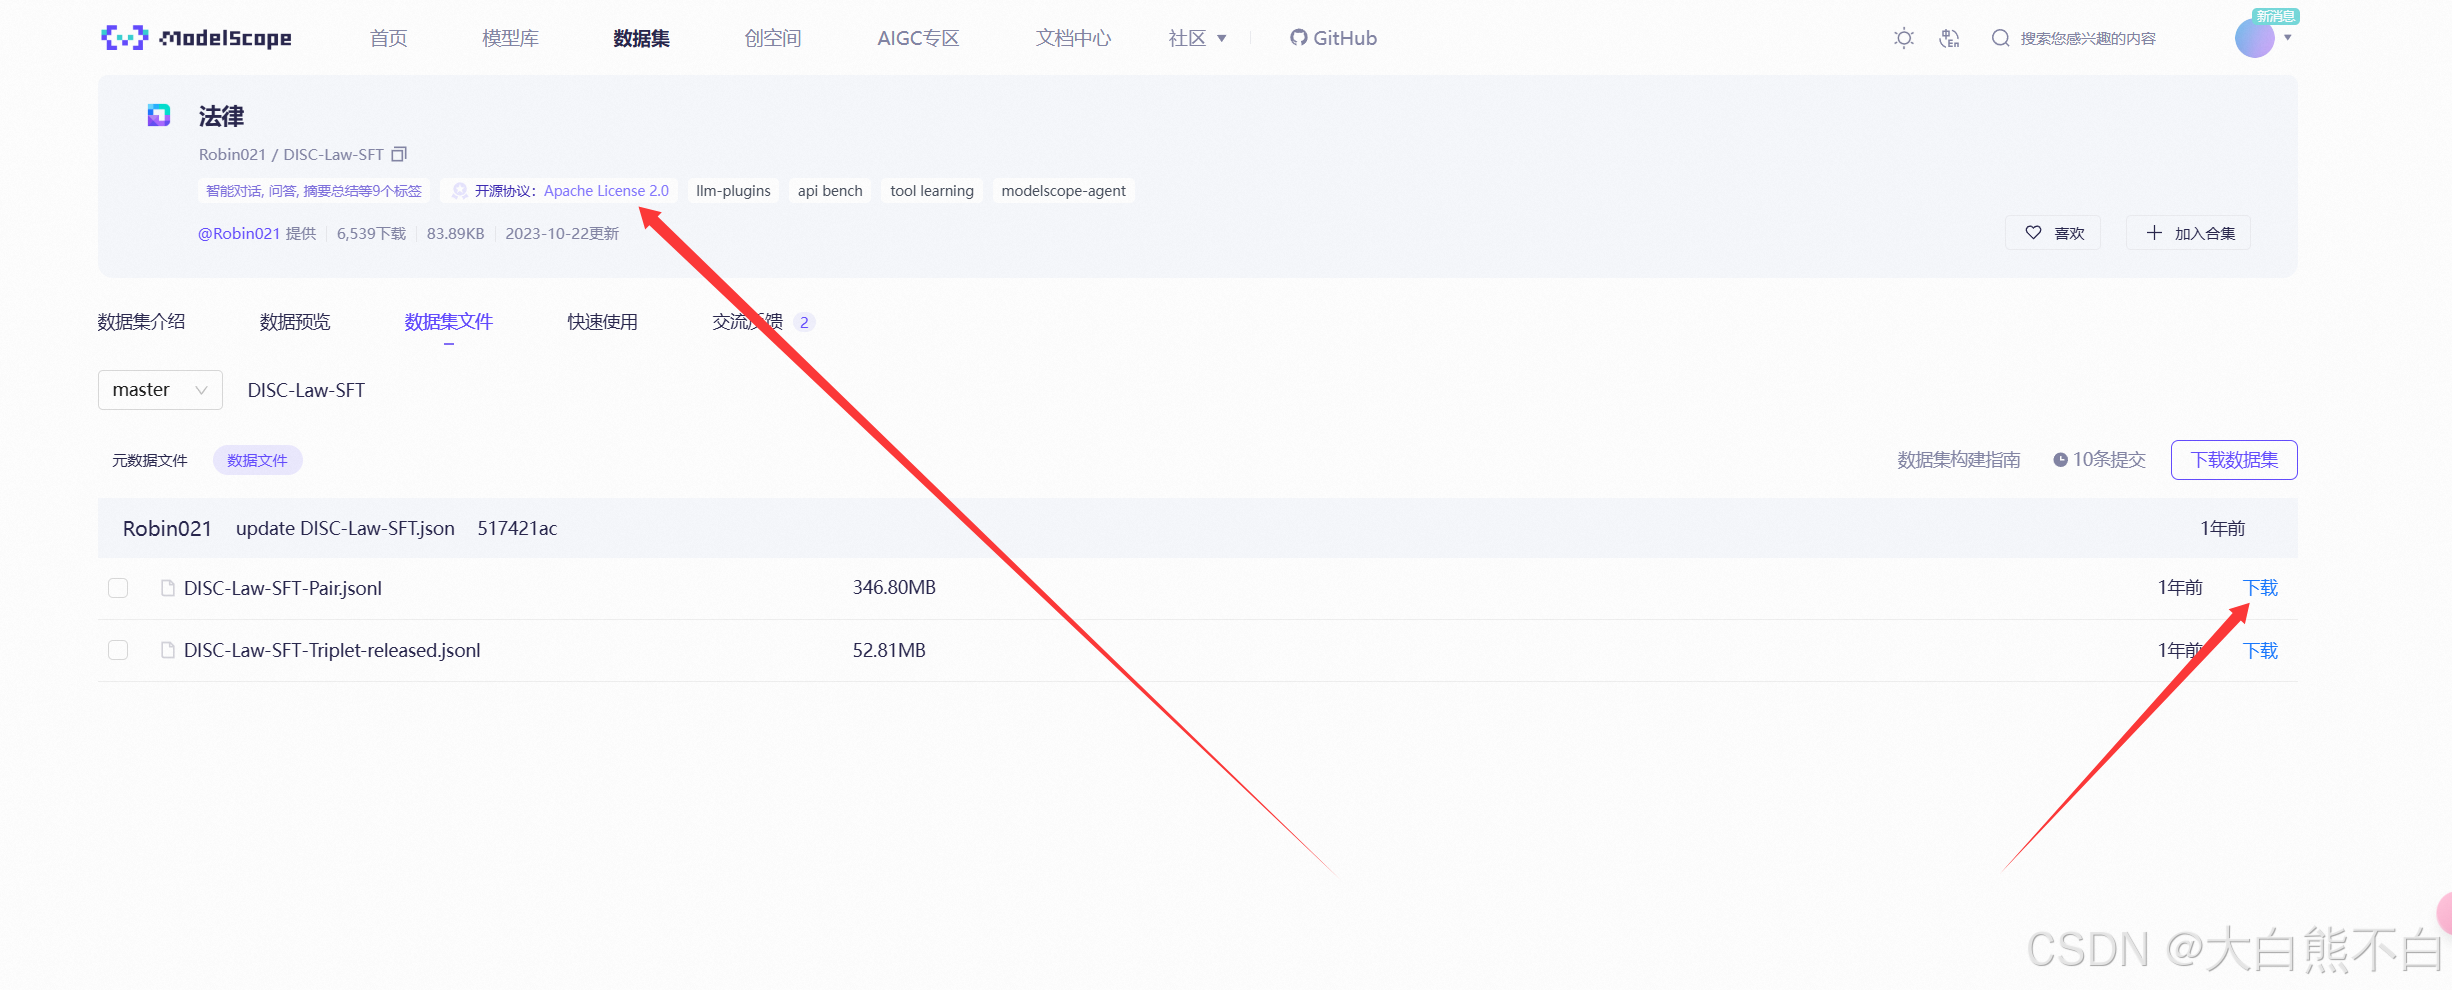Switch language with the translate icon
The width and height of the screenshot is (2452, 990).
(x=1950, y=38)
